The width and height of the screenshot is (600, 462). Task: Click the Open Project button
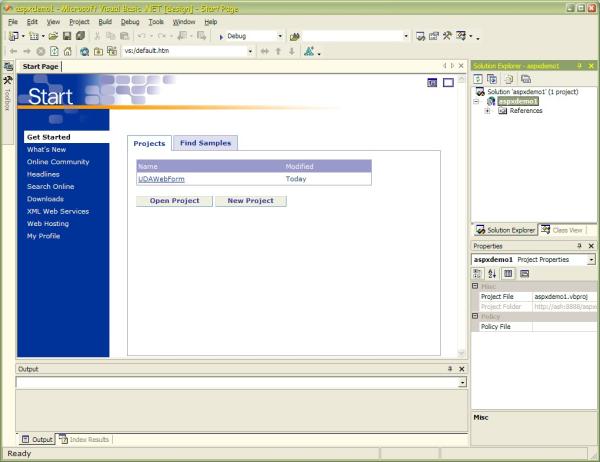point(174,201)
